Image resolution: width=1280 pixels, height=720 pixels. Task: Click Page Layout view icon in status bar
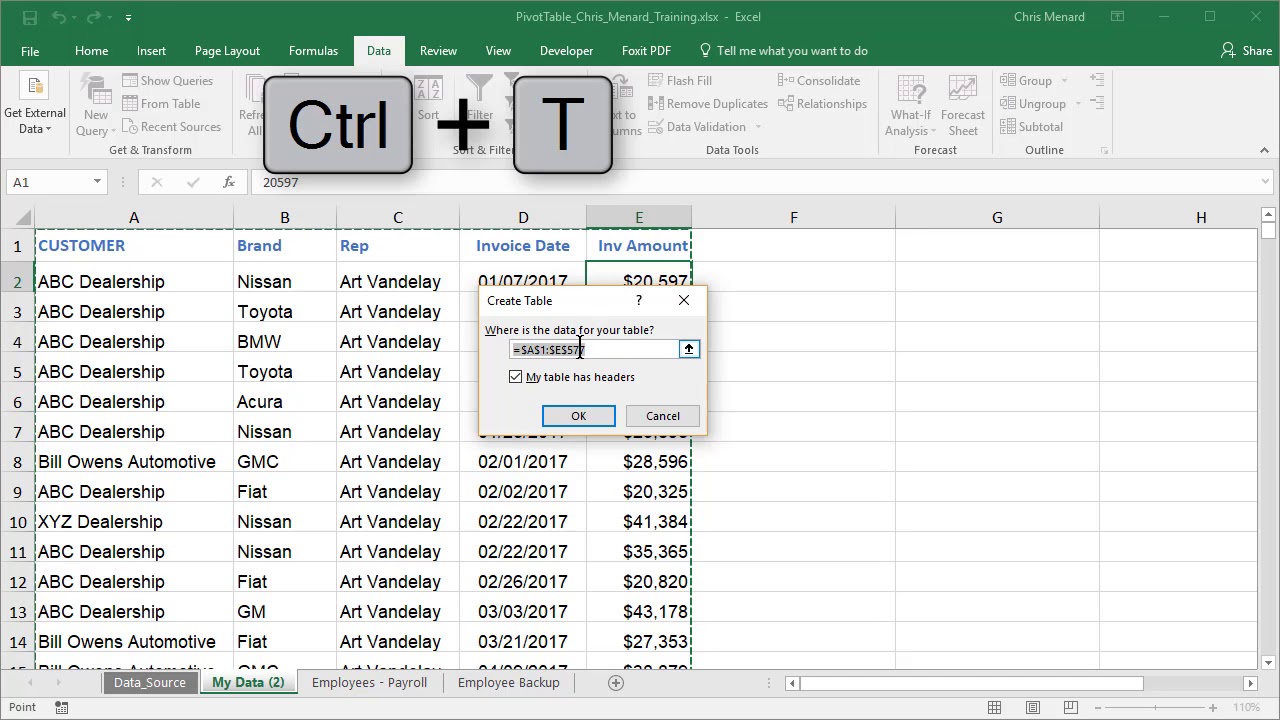pyautogui.click(x=1034, y=708)
